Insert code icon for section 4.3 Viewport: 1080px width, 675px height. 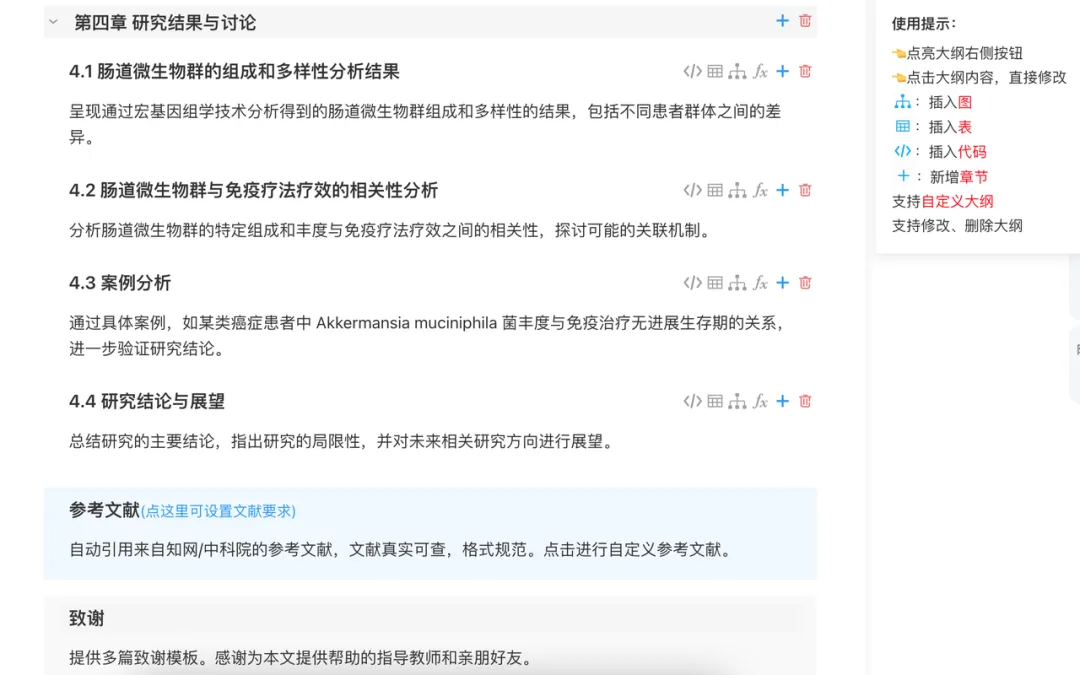[692, 283]
